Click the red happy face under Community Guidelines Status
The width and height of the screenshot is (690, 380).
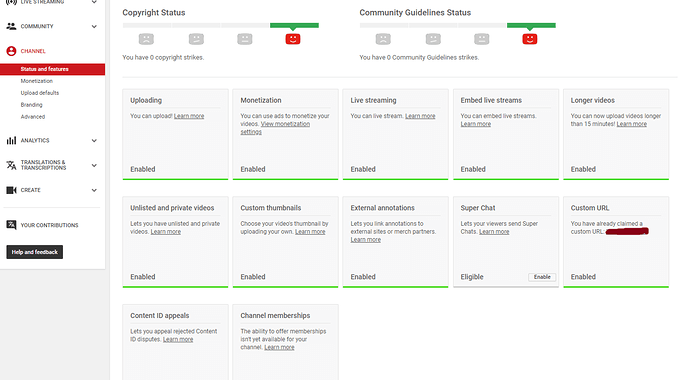[x=530, y=39]
